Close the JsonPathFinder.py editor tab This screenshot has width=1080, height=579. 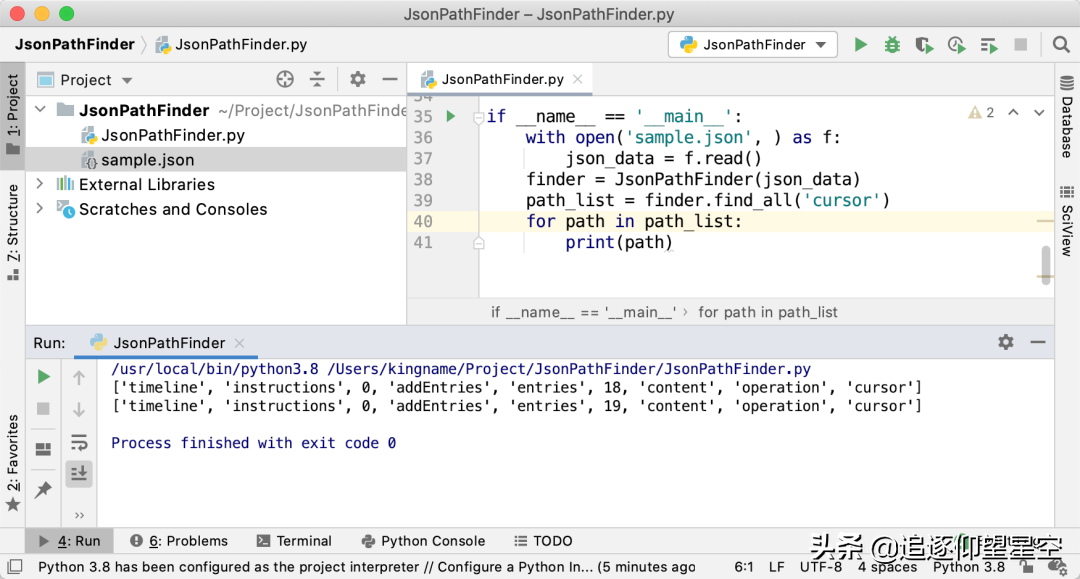pos(578,79)
